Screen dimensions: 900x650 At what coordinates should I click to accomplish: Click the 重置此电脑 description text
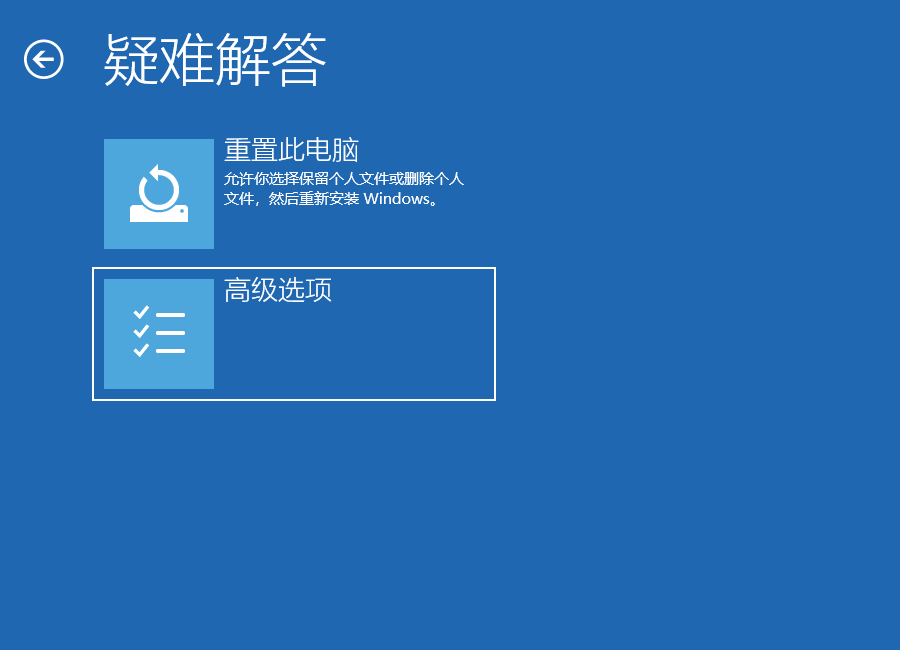pyautogui.click(x=343, y=189)
